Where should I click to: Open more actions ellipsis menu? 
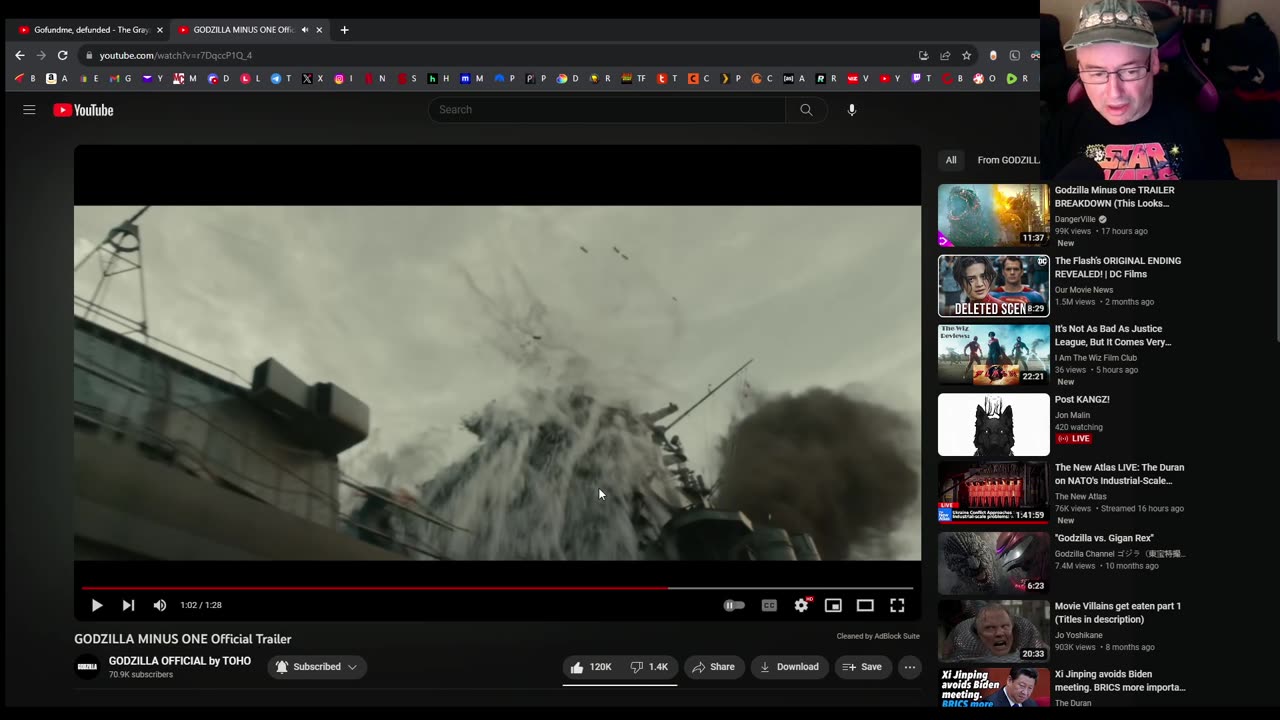(x=909, y=667)
